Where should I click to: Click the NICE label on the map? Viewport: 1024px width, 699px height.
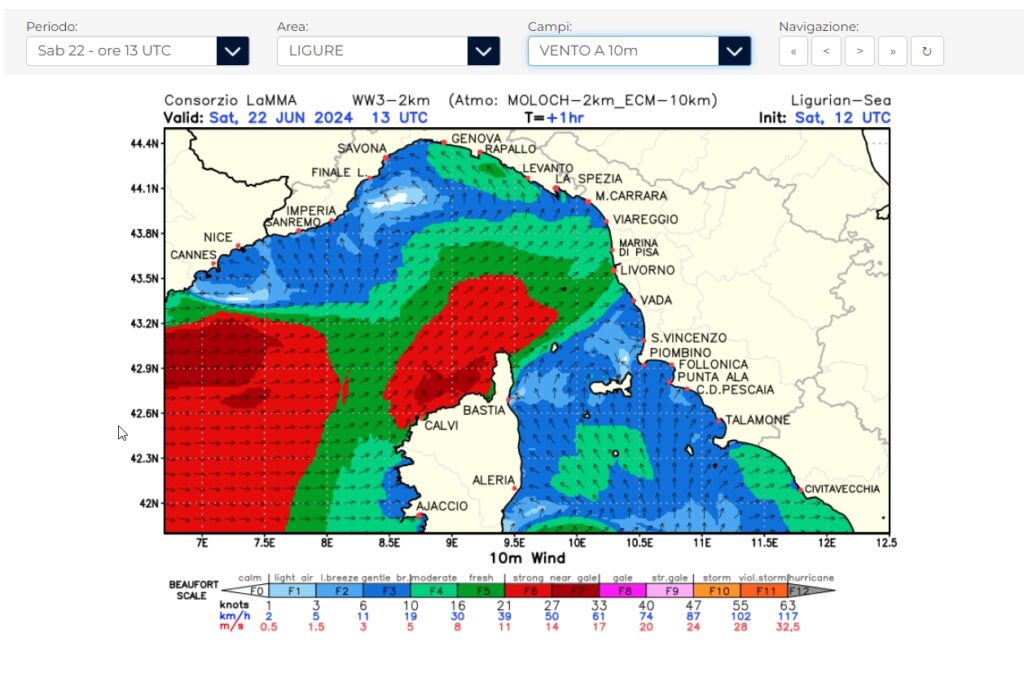tap(217, 237)
